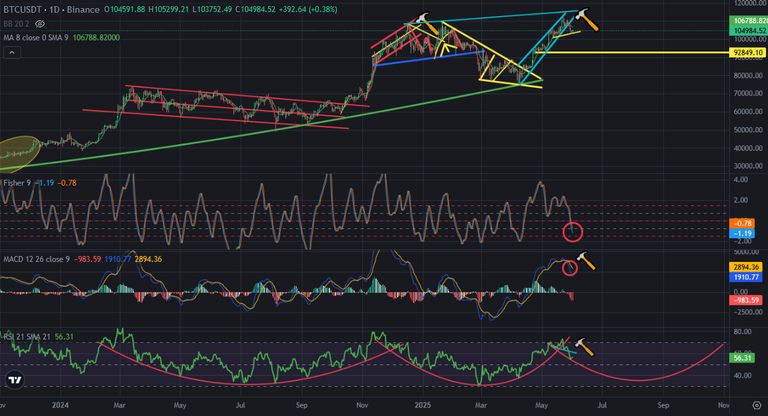Select the red circle on the MACD pane
The width and height of the screenshot is (768, 416).
pos(569,268)
